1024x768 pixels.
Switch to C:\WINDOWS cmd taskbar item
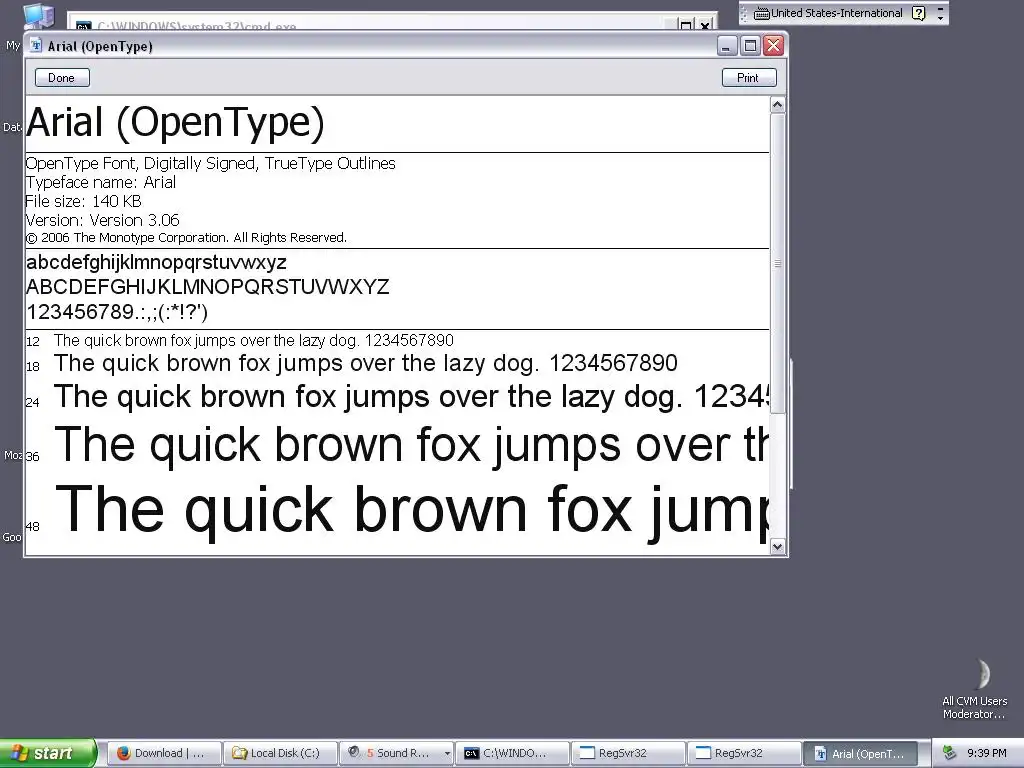(x=511, y=753)
